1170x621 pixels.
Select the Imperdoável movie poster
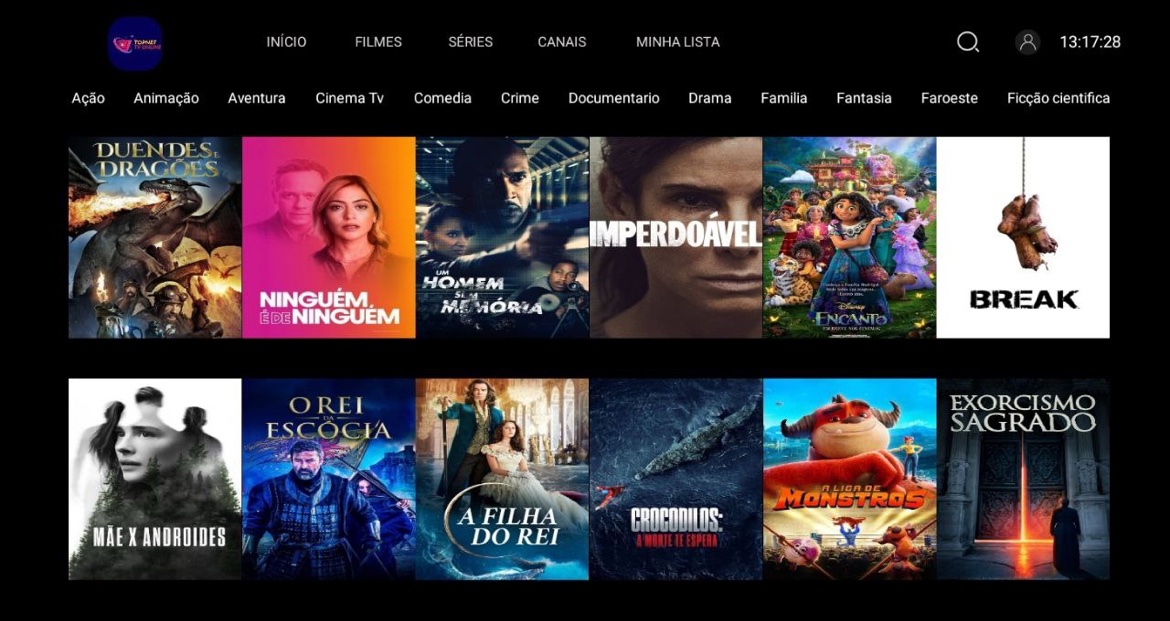[x=676, y=237]
